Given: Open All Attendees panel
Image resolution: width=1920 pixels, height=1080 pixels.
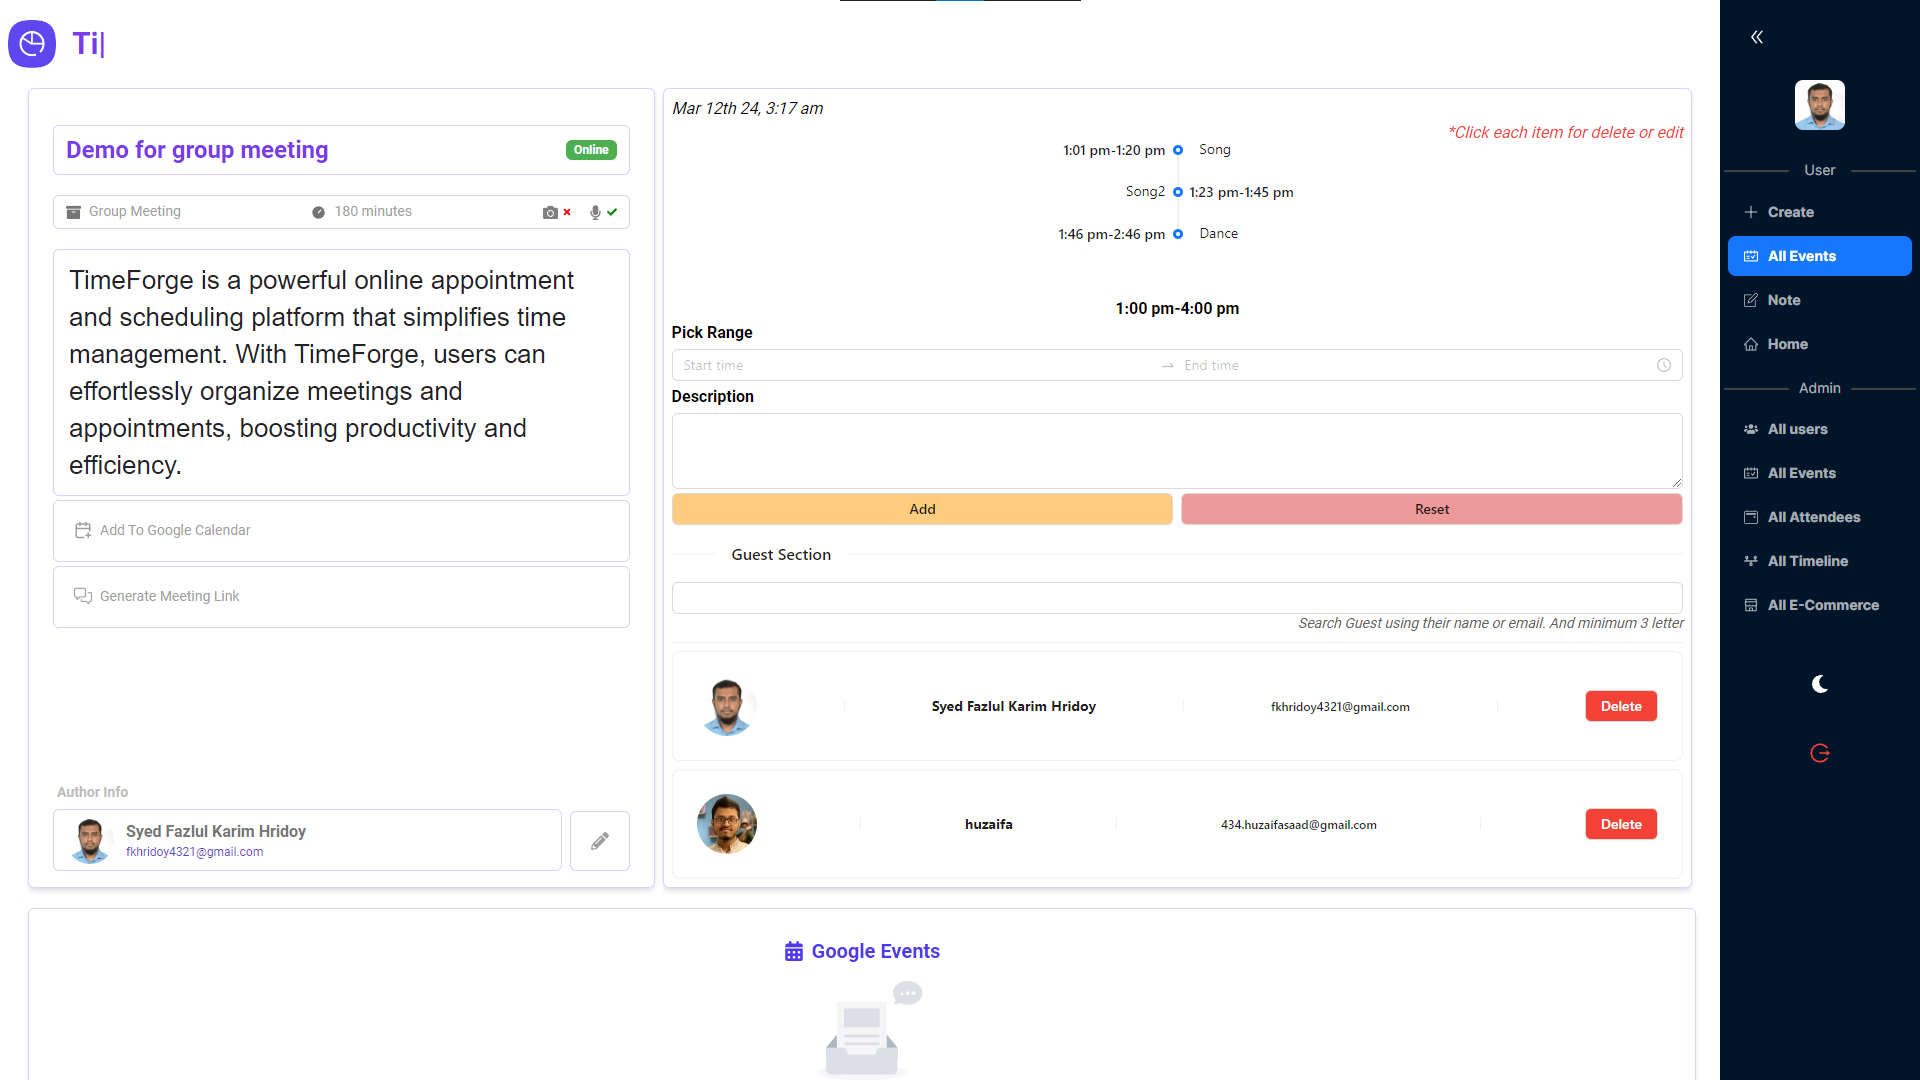Looking at the screenshot, I should [1813, 517].
